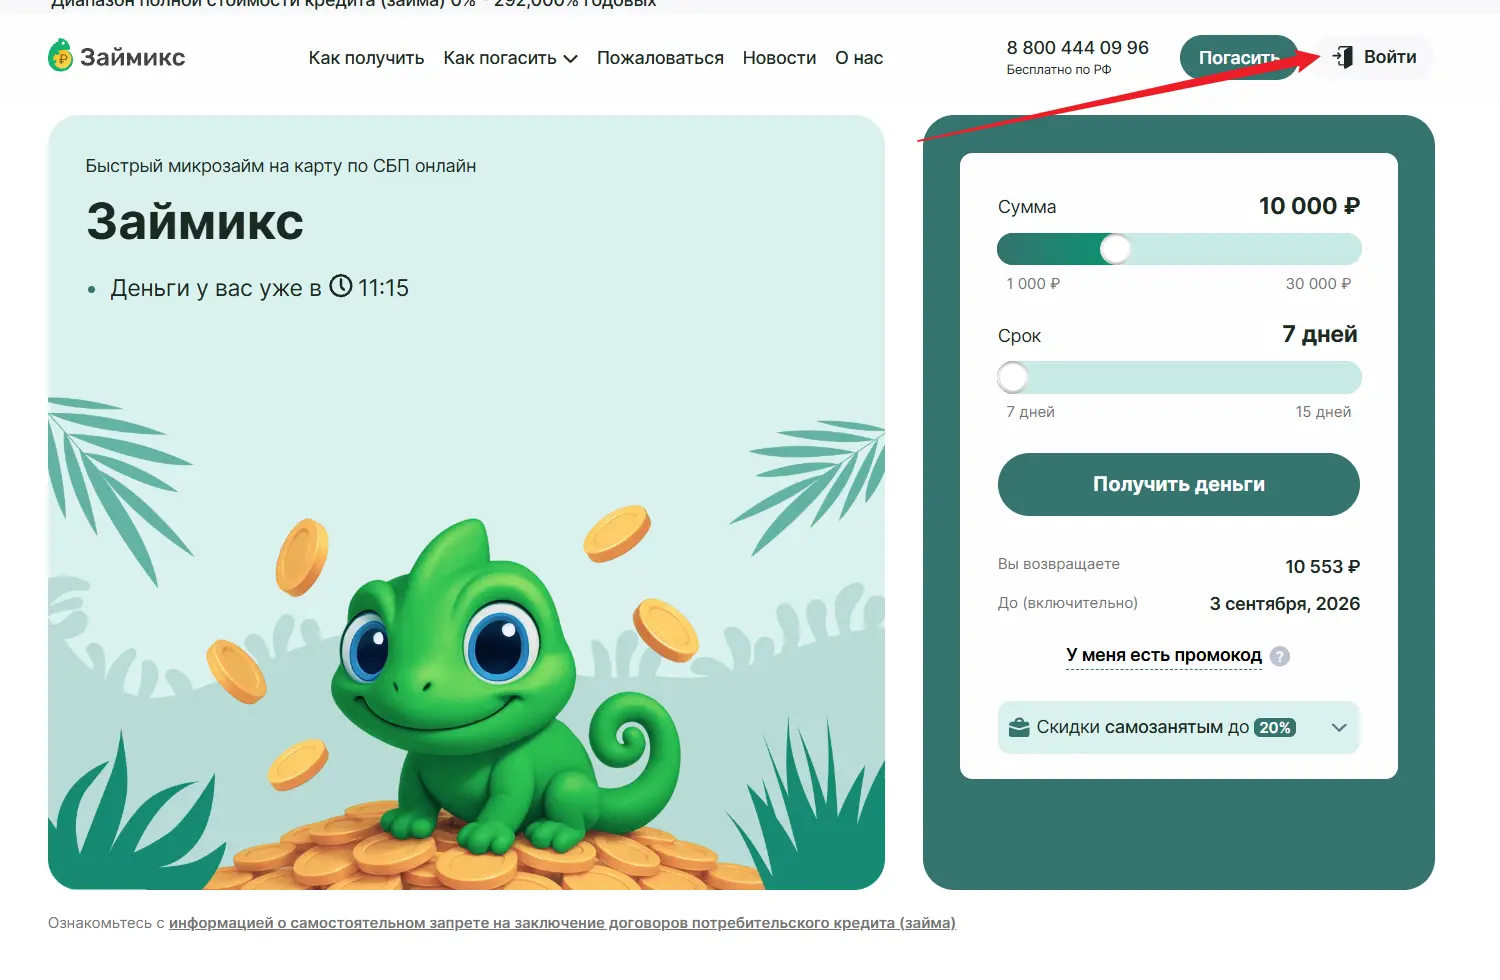Open the Как получить menu item
The width and height of the screenshot is (1500, 980).
pos(366,58)
